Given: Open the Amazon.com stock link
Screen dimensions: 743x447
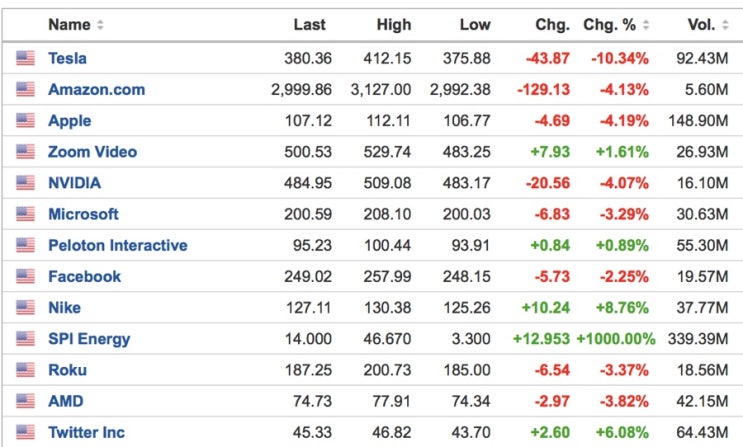Looking at the screenshot, I should tap(97, 89).
